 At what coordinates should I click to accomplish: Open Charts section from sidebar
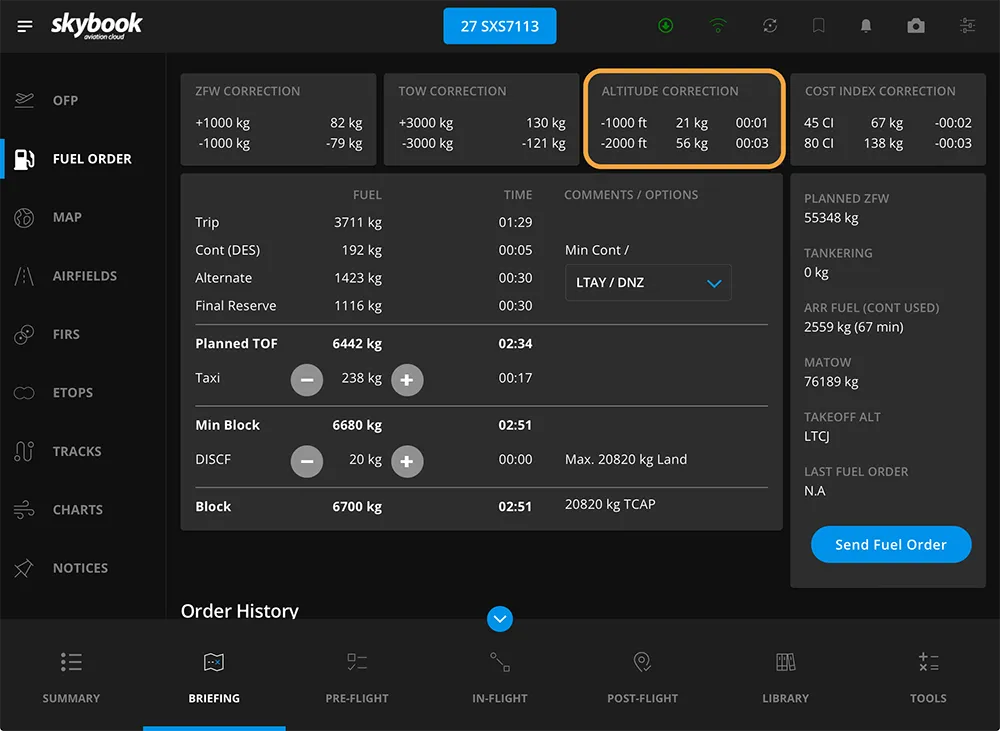[77, 510]
